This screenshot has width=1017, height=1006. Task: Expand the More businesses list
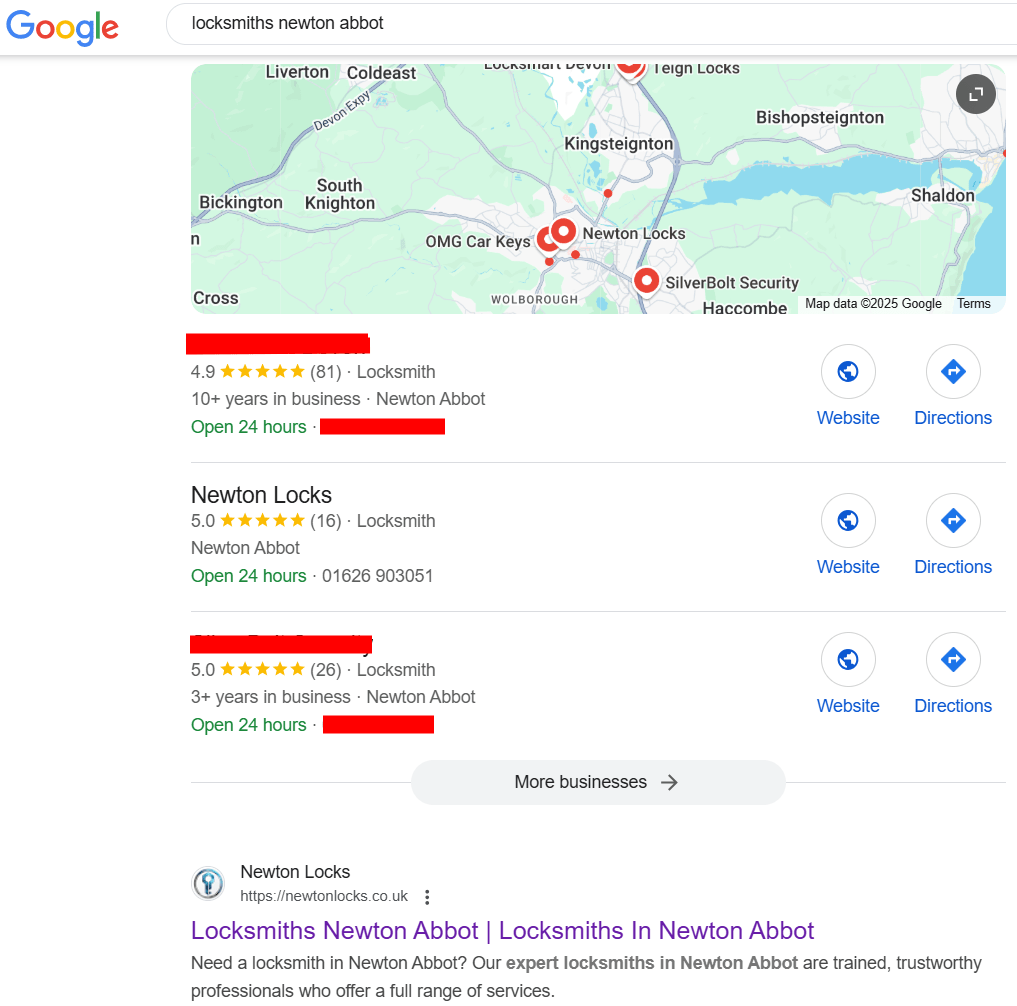tap(597, 782)
